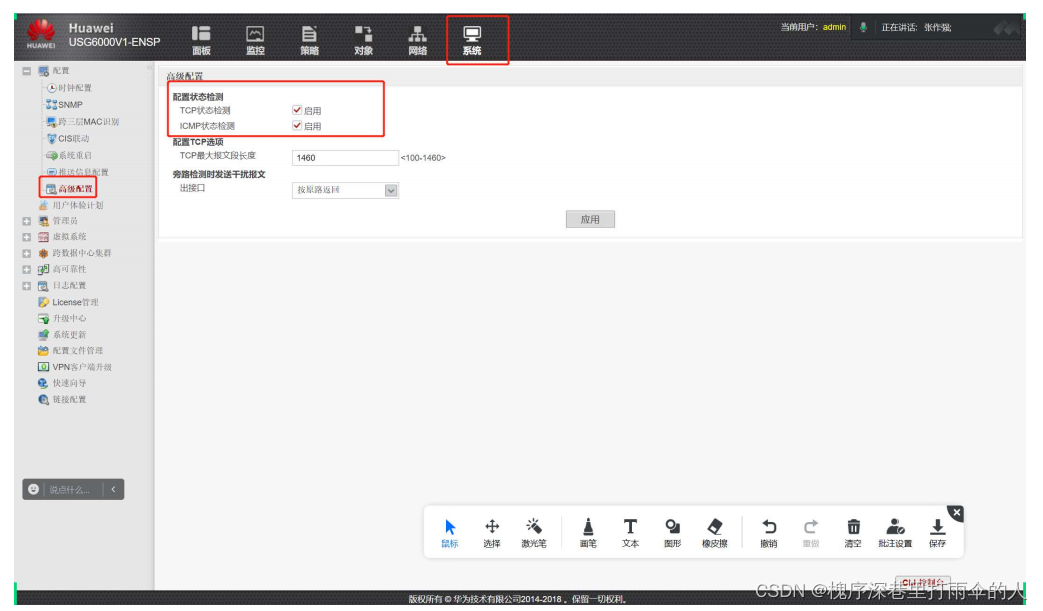The width and height of the screenshot is (1043, 611).
Task: Open the 监控 (Monitor) top menu
Action: [x=255, y=41]
